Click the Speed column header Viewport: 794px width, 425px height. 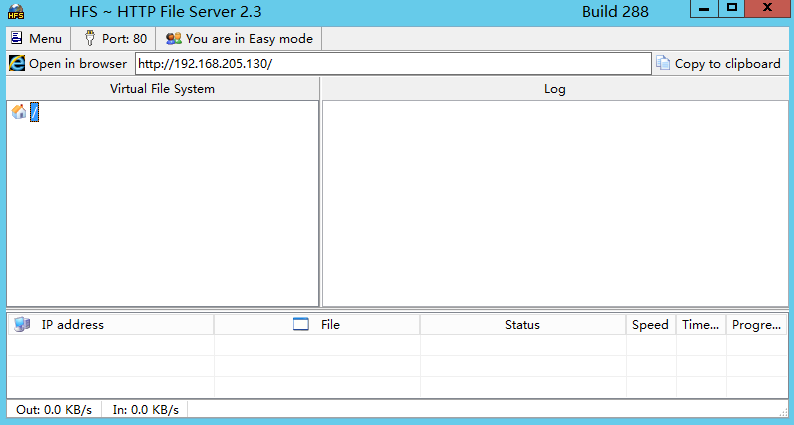point(651,325)
